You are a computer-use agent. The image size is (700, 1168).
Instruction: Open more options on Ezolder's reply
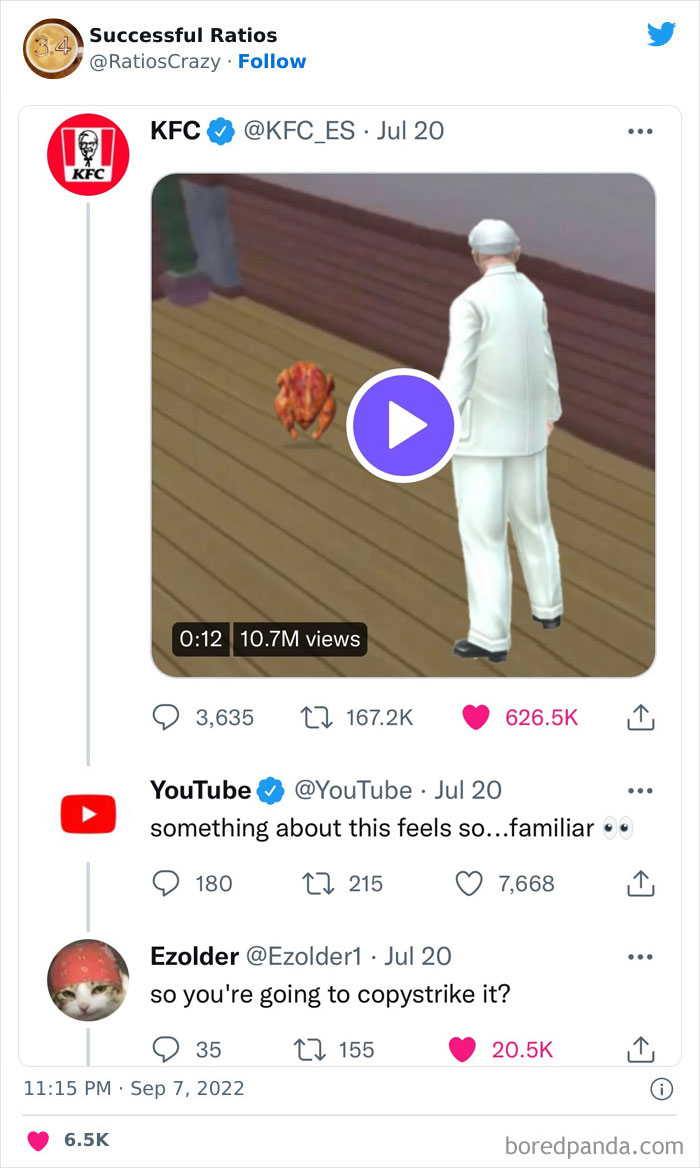coord(640,957)
